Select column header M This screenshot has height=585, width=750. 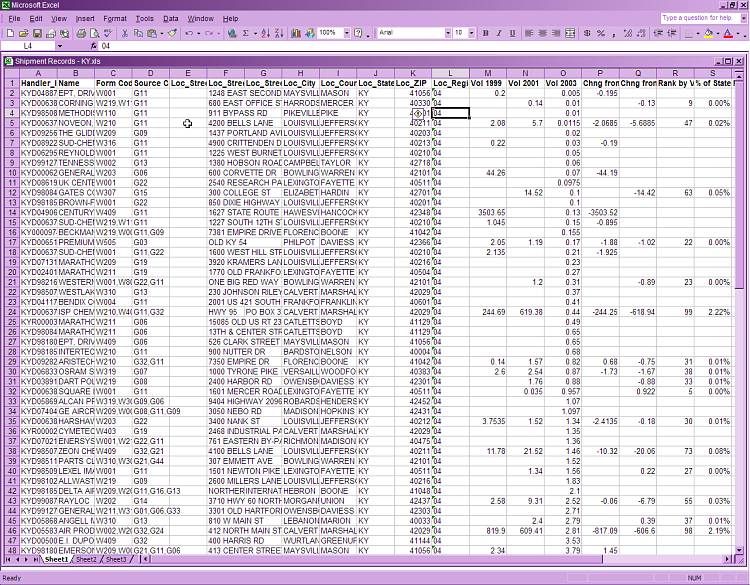click(x=488, y=73)
